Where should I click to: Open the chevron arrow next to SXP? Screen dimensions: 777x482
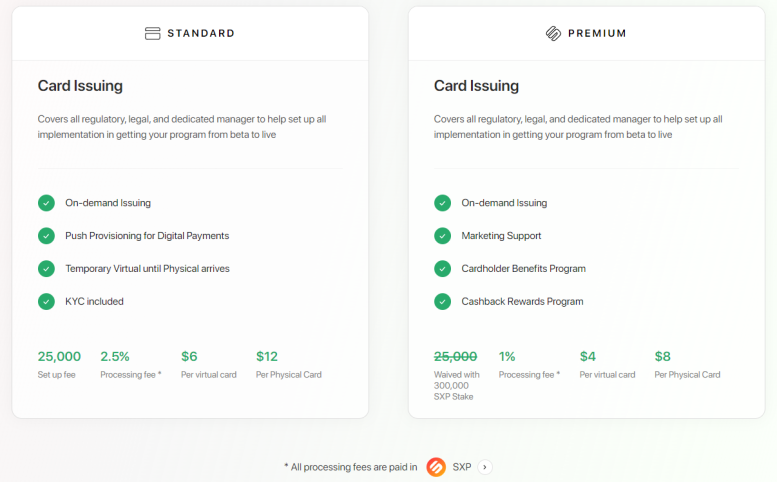(x=485, y=467)
